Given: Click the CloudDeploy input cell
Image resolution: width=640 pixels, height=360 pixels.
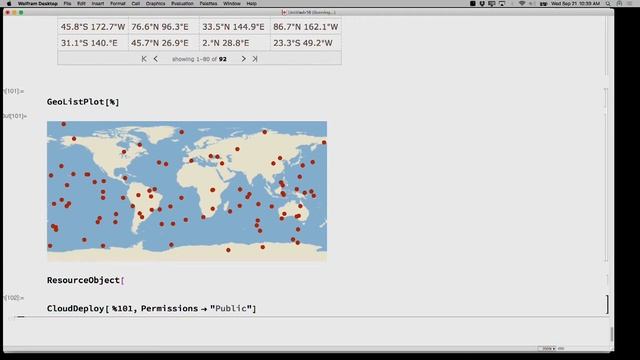Looking at the screenshot, I should point(151,309).
